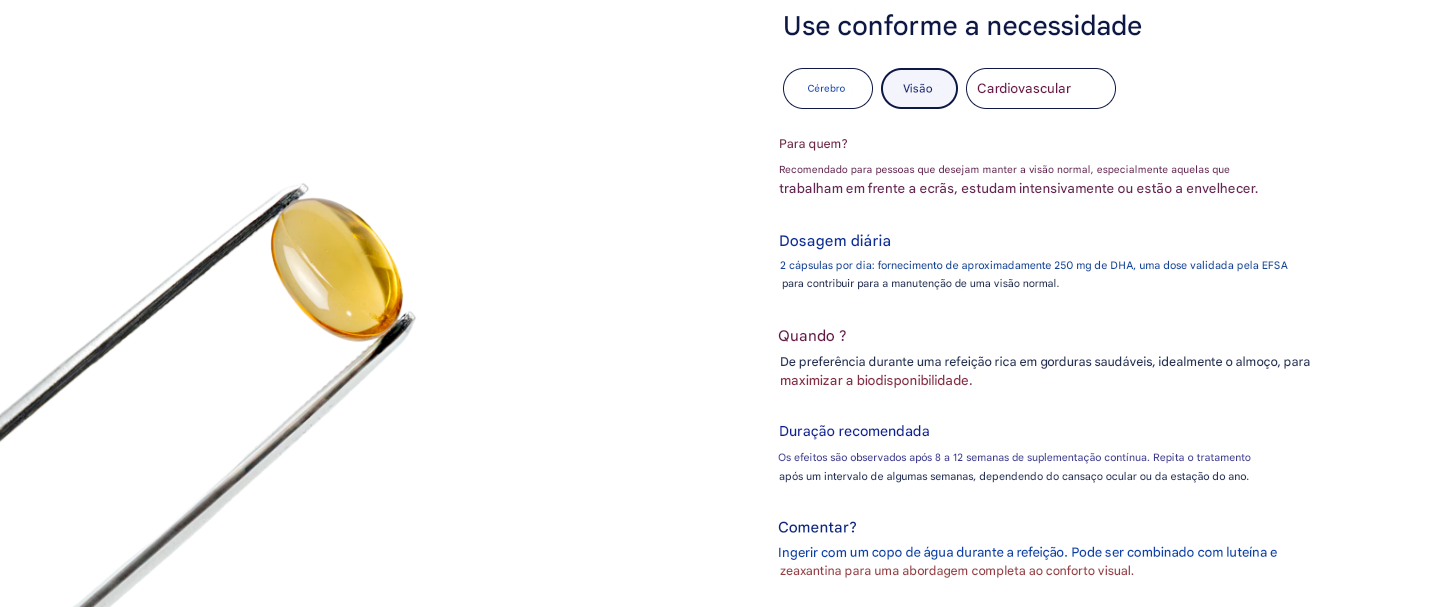Click the 'Dosagem diária' heading
The image size is (1440, 607).
point(835,241)
